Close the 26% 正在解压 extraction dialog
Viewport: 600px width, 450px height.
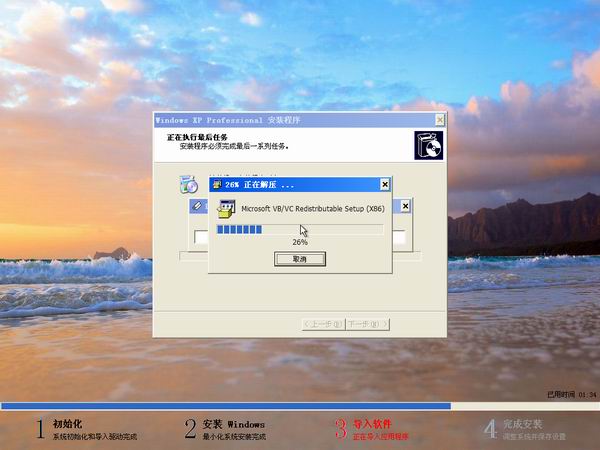(385, 185)
